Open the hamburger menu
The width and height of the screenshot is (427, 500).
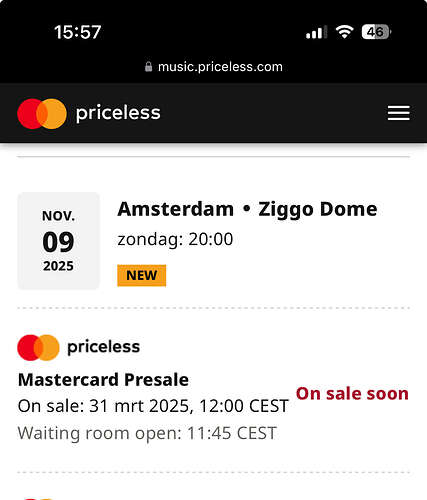point(399,113)
